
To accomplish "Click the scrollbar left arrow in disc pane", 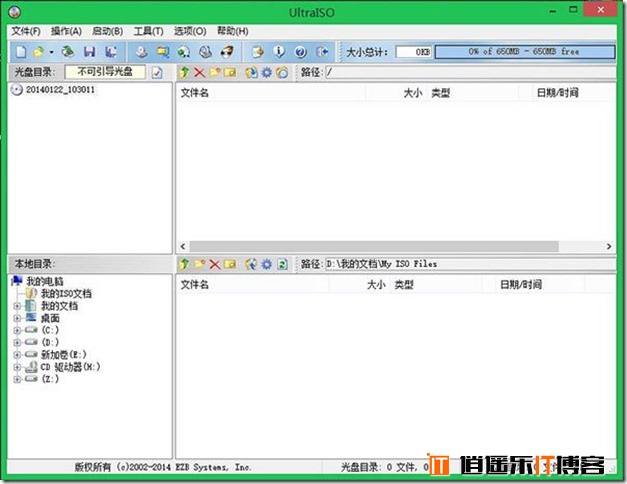I will pos(183,246).
